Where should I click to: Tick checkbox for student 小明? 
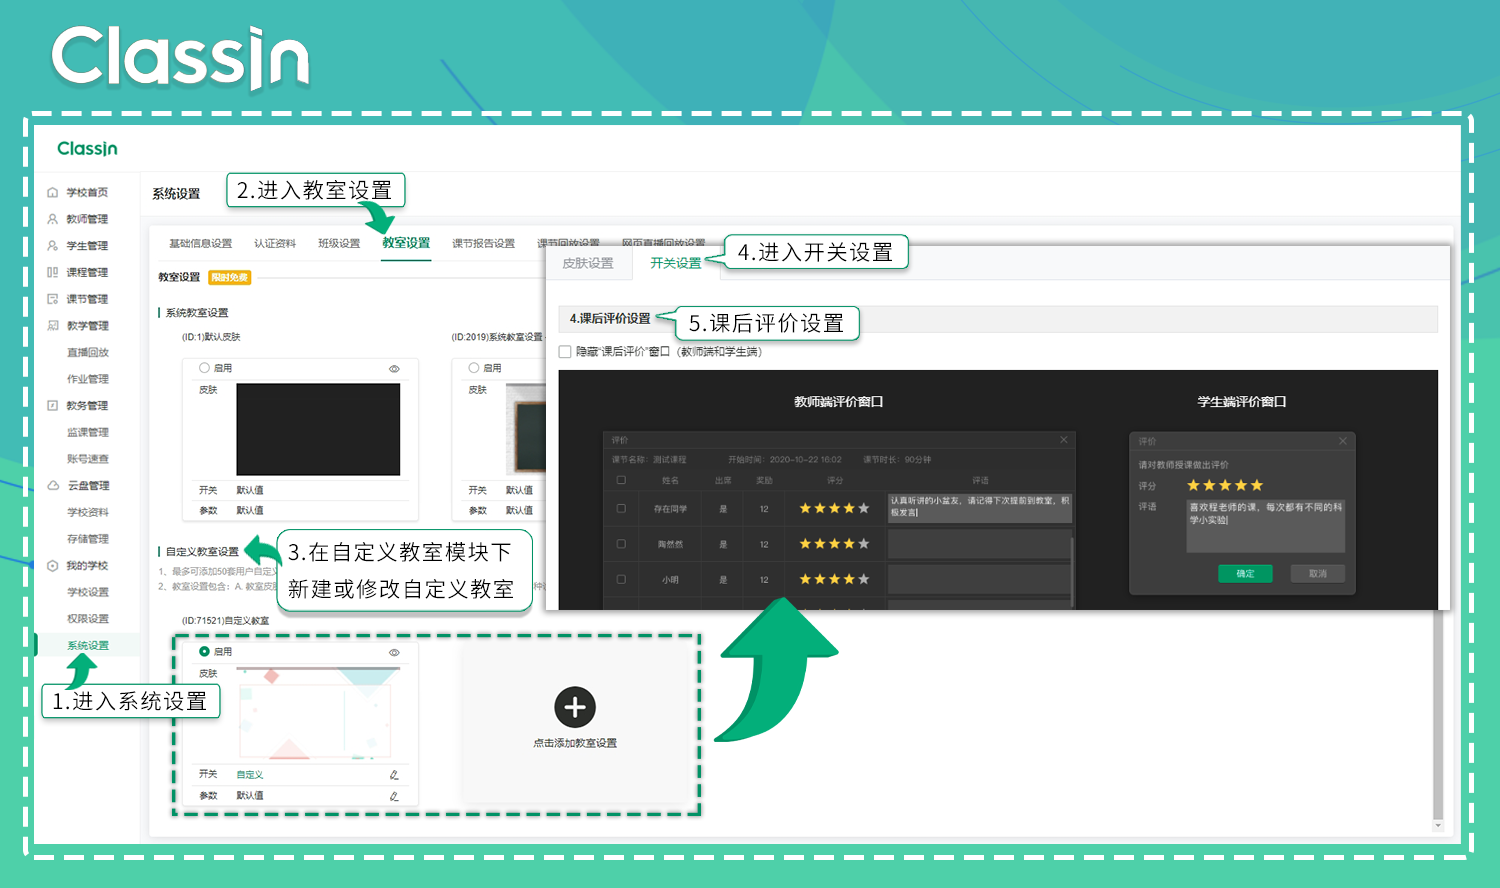tap(621, 579)
